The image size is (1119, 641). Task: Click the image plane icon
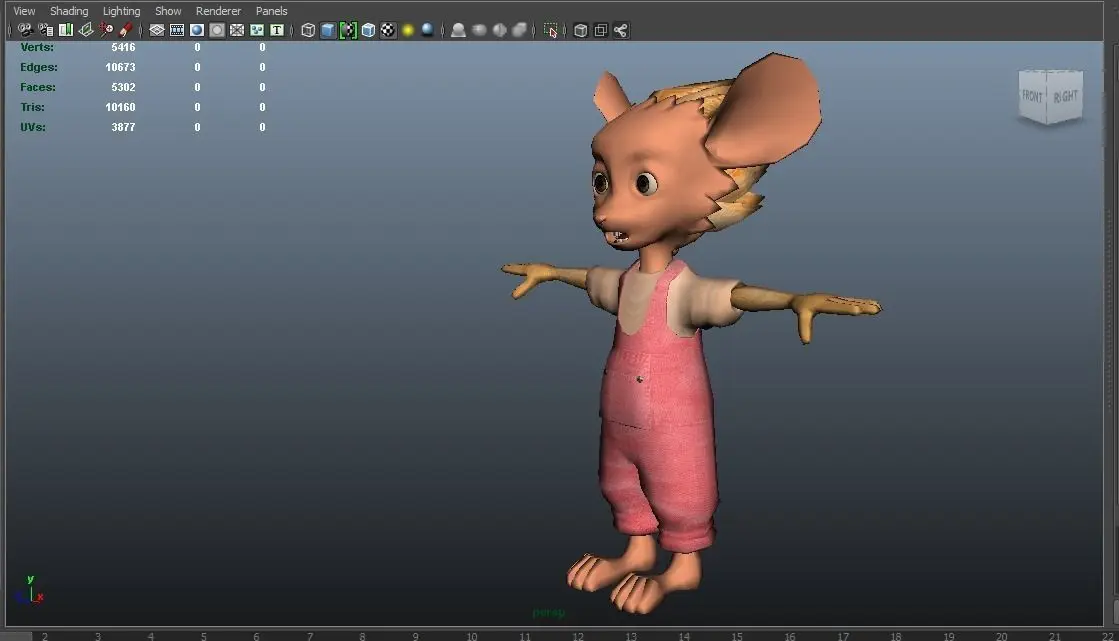86,30
